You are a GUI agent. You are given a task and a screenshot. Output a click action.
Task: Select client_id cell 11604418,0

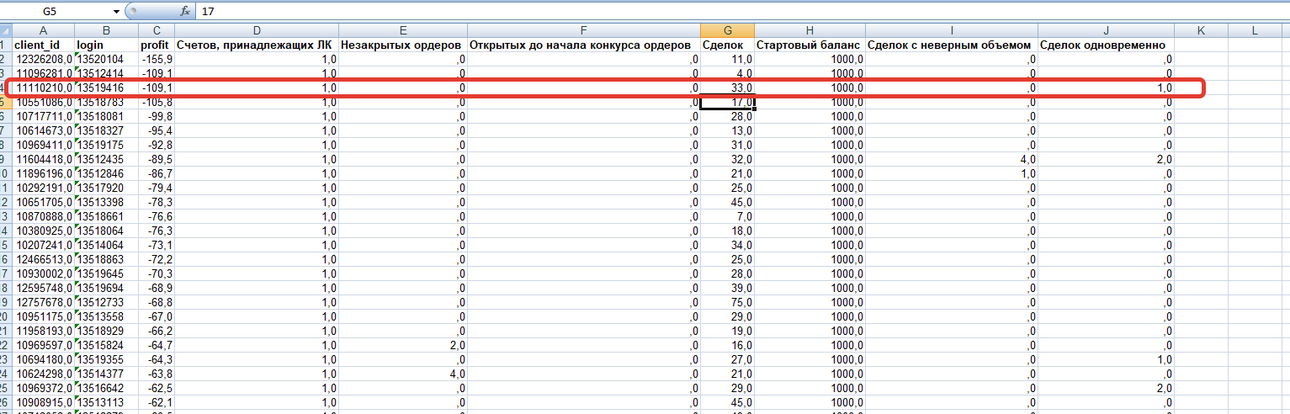point(42,159)
